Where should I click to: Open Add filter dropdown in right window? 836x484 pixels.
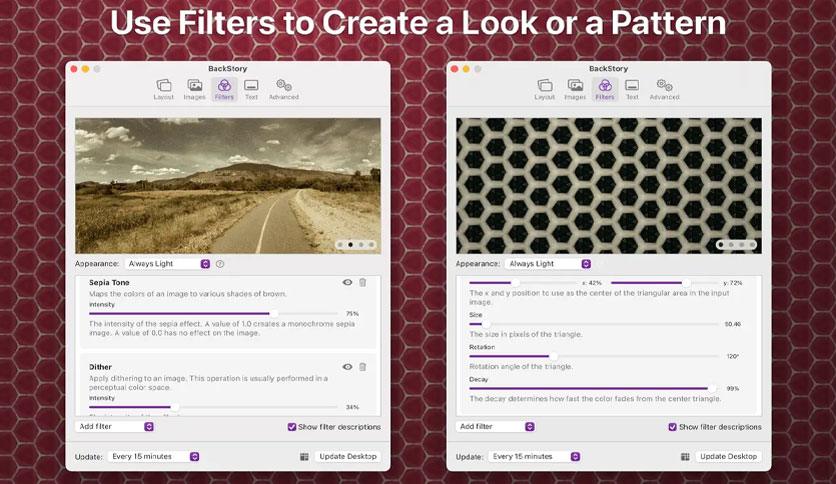[495, 426]
